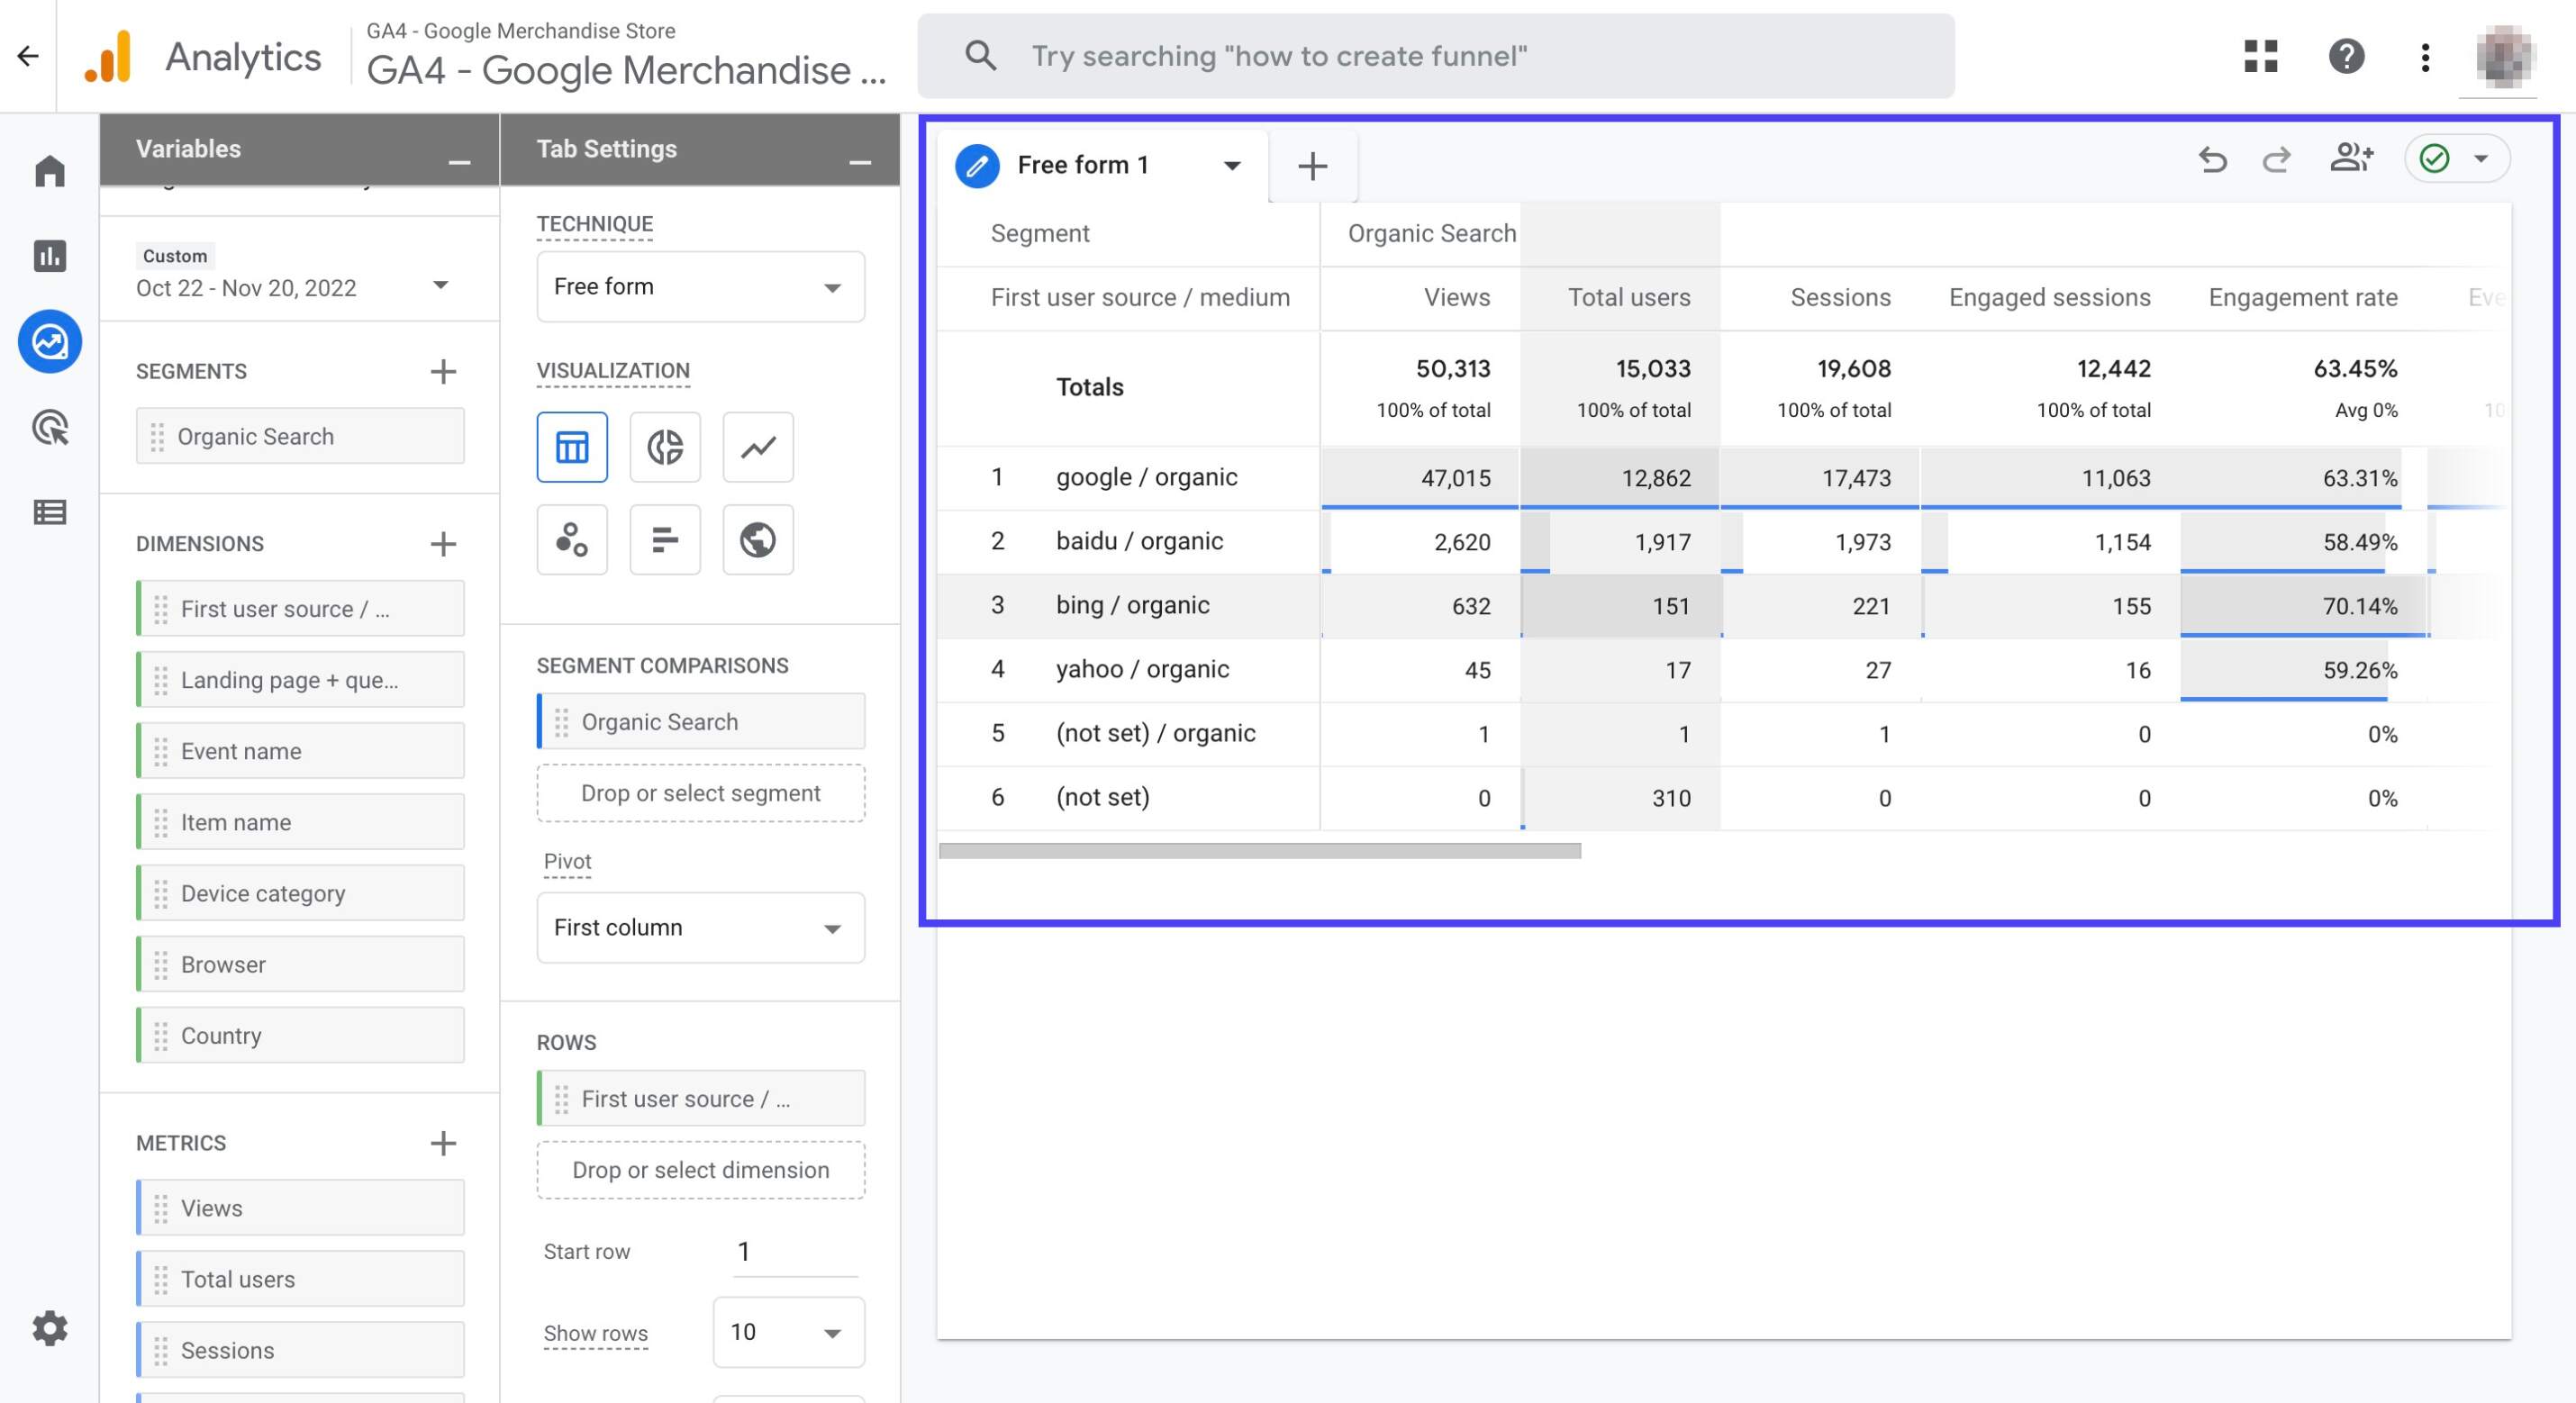Click the Drop or select dimension box
This screenshot has height=1403, width=2576.
tap(700, 1170)
